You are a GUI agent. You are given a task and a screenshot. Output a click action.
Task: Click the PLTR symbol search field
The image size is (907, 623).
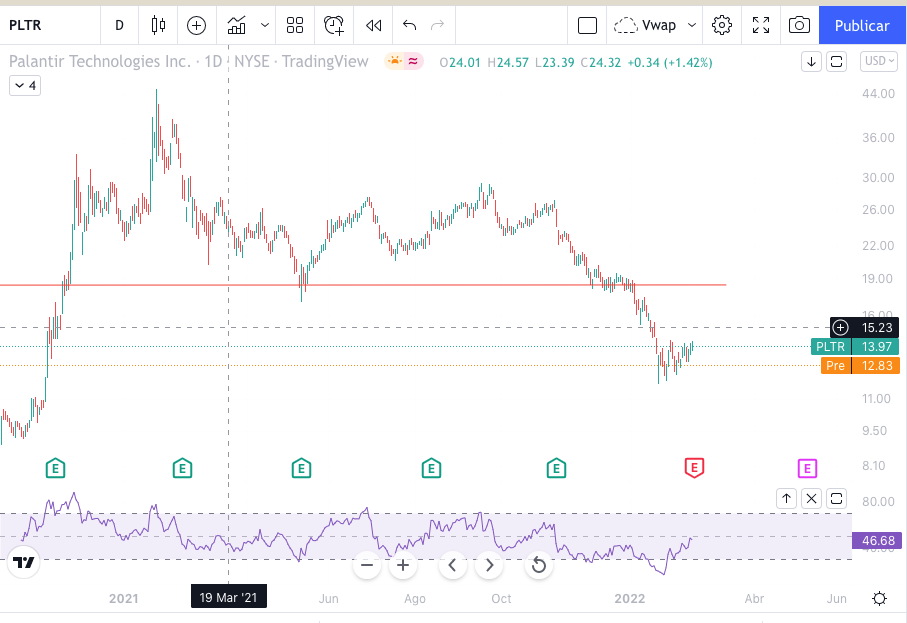coord(42,25)
